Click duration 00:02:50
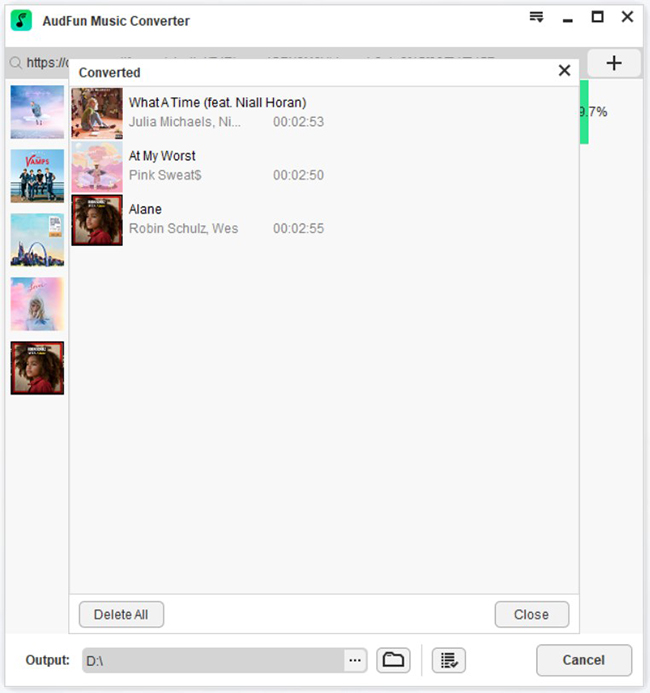The image size is (650, 693). point(298,175)
